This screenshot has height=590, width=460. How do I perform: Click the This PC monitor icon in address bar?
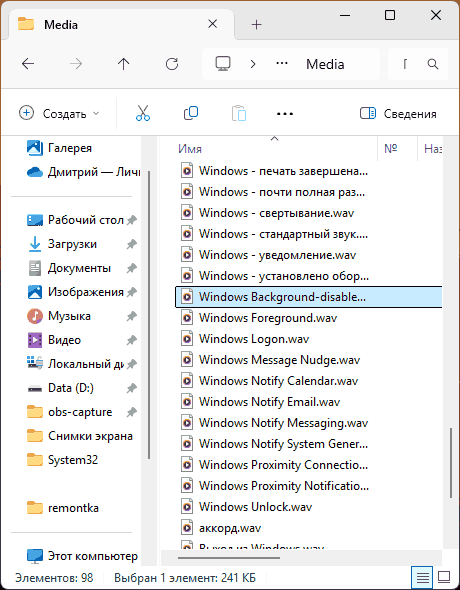223,64
